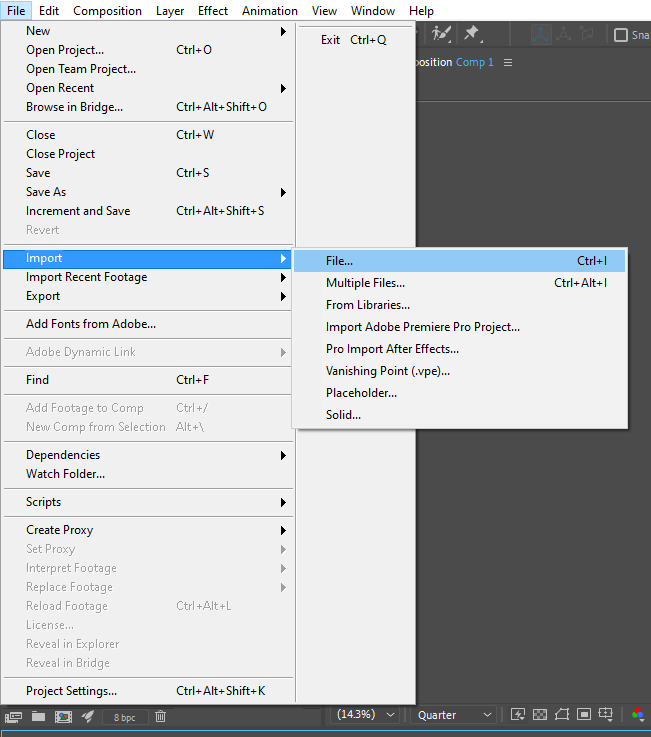Expand the New submenu
The height and width of the screenshot is (737, 651).
click(148, 31)
